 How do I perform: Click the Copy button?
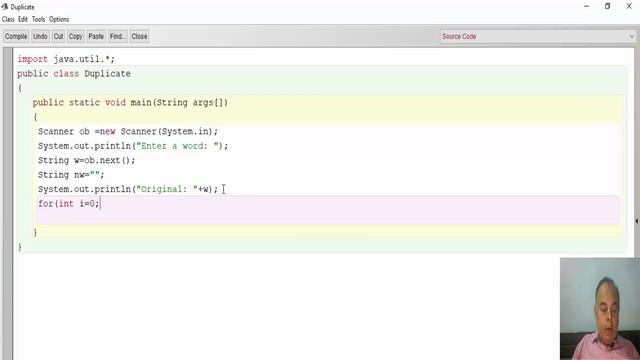click(x=75, y=36)
